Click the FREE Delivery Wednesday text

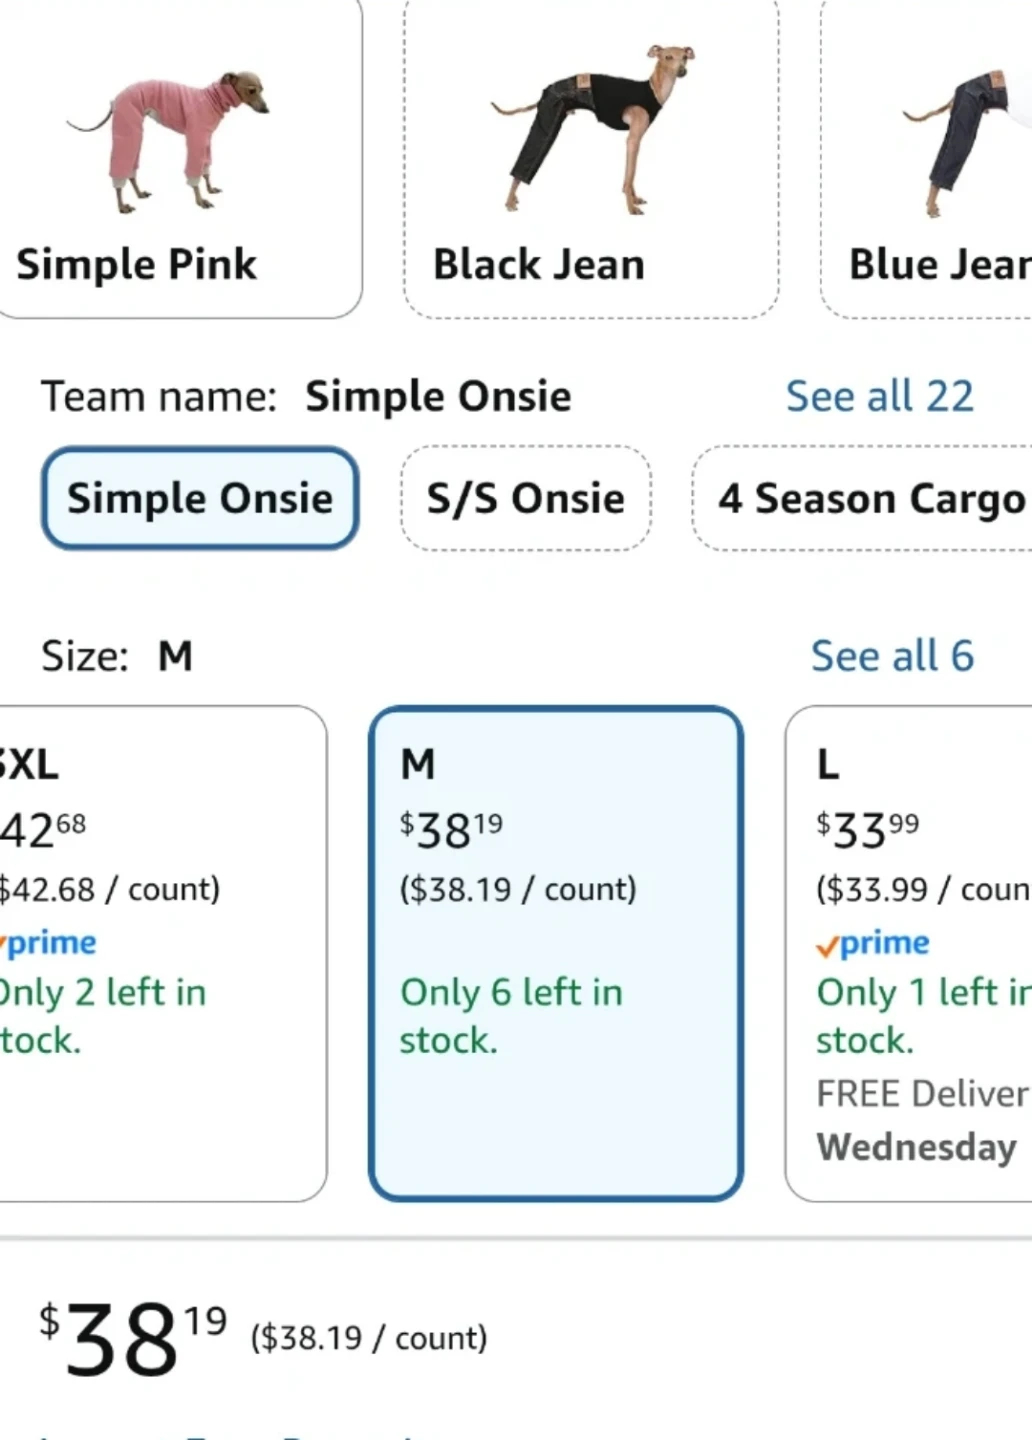[x=922, y=1120]
